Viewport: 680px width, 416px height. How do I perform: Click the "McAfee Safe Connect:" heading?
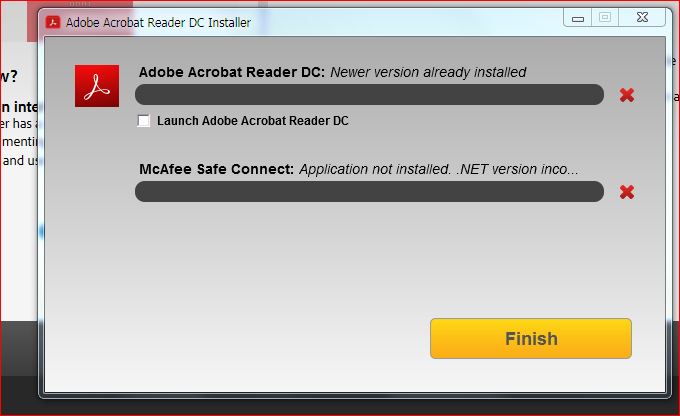(x=216, y=169)
